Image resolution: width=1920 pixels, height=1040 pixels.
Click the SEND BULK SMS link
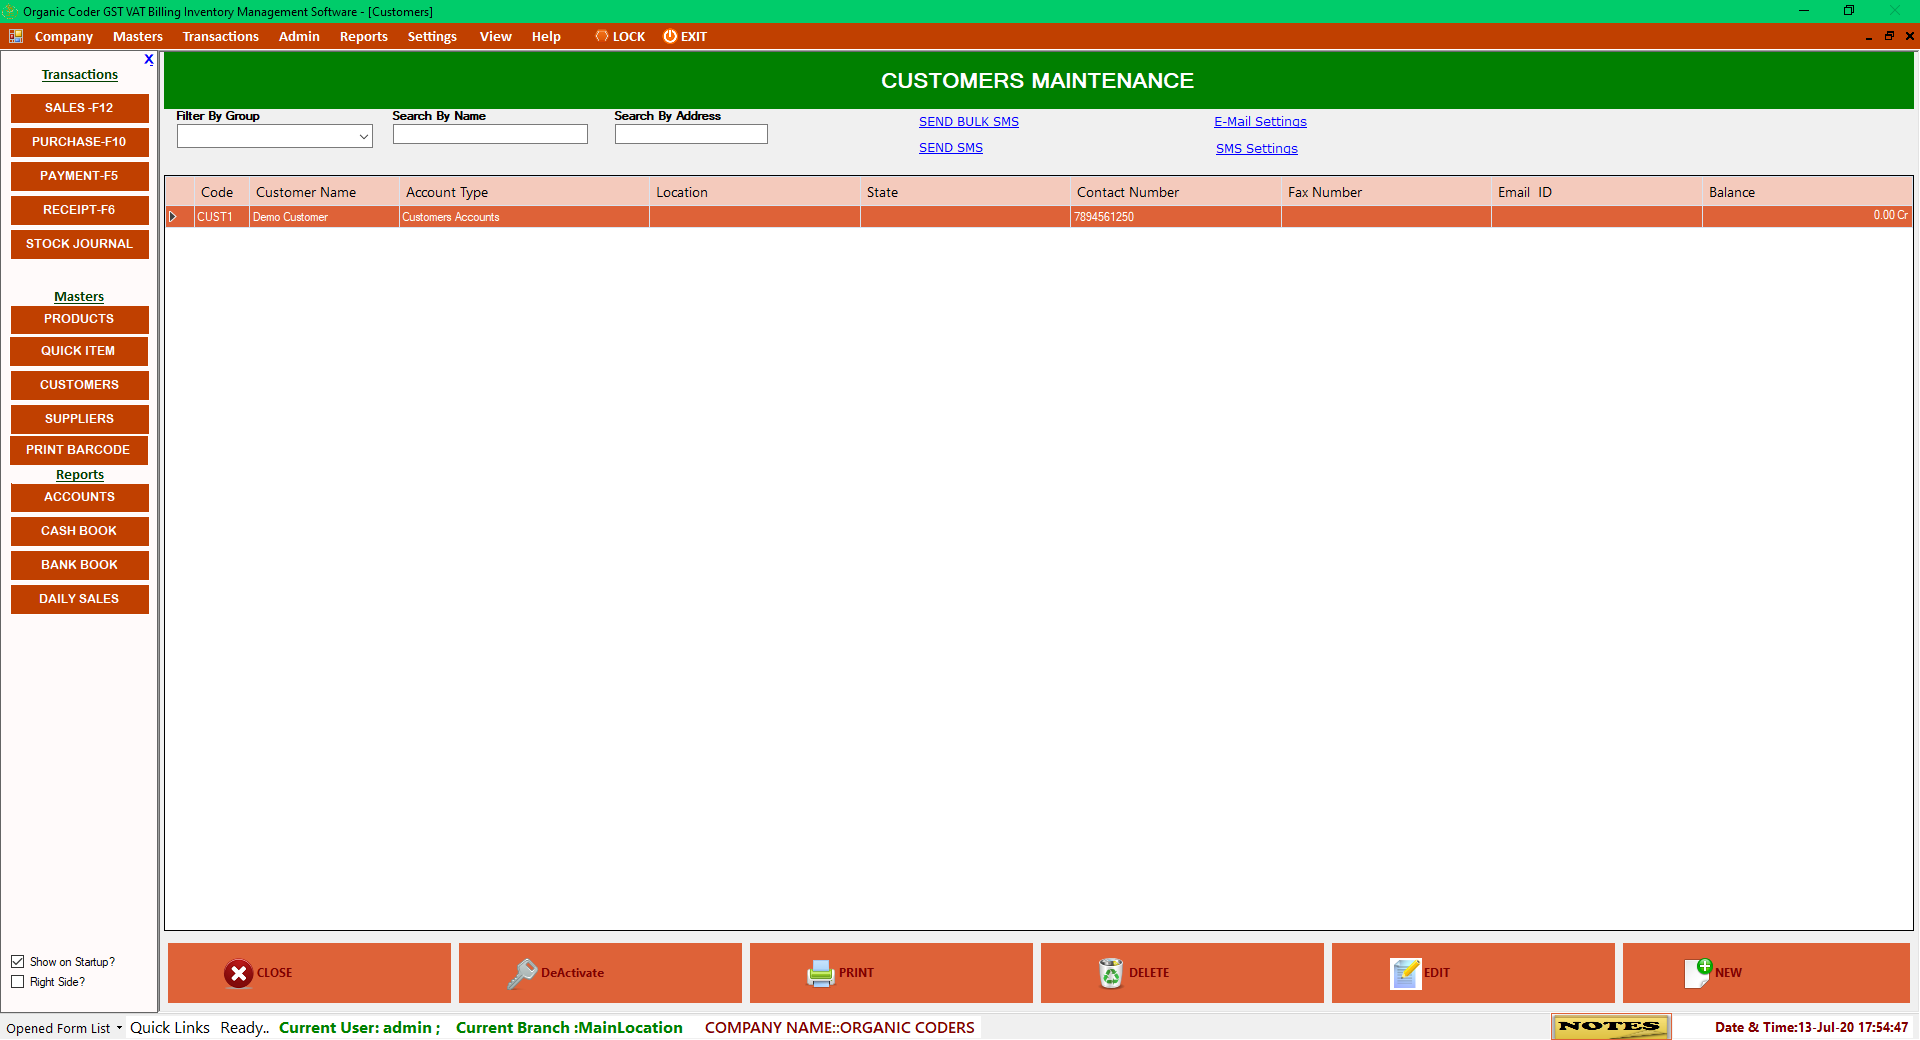pos(968,121)
